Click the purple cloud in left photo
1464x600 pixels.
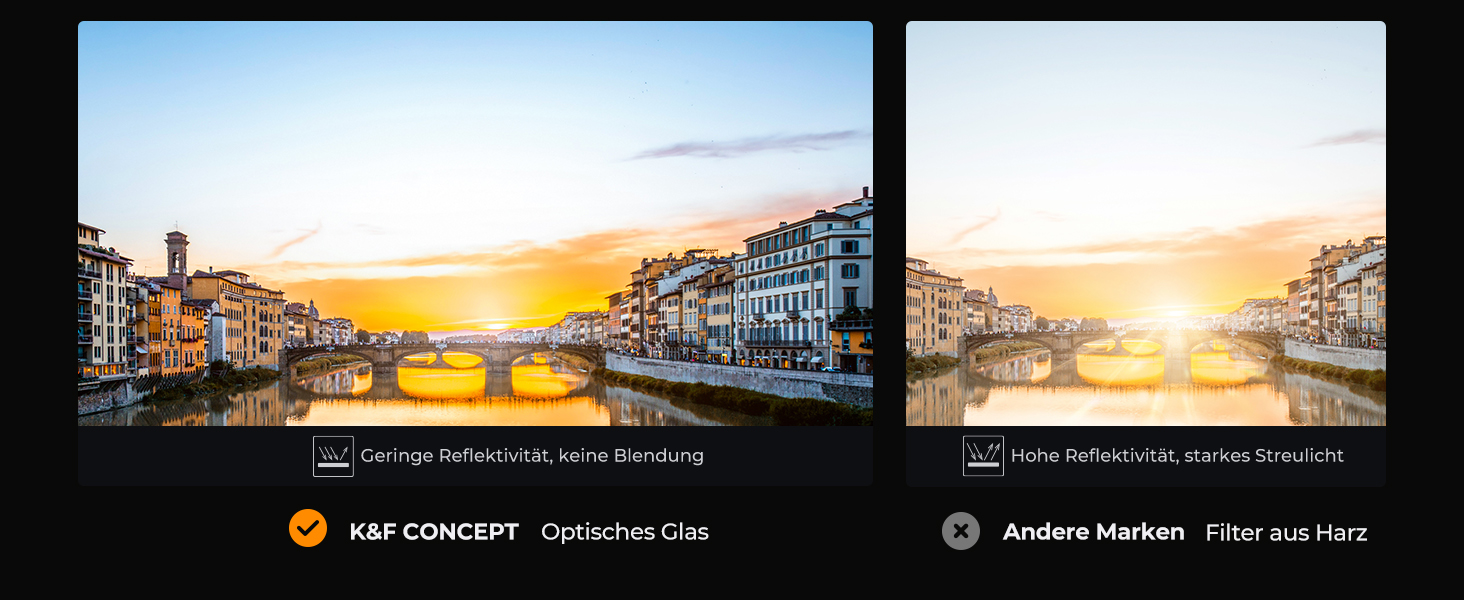pyautogui.click(x=745, y=144)
